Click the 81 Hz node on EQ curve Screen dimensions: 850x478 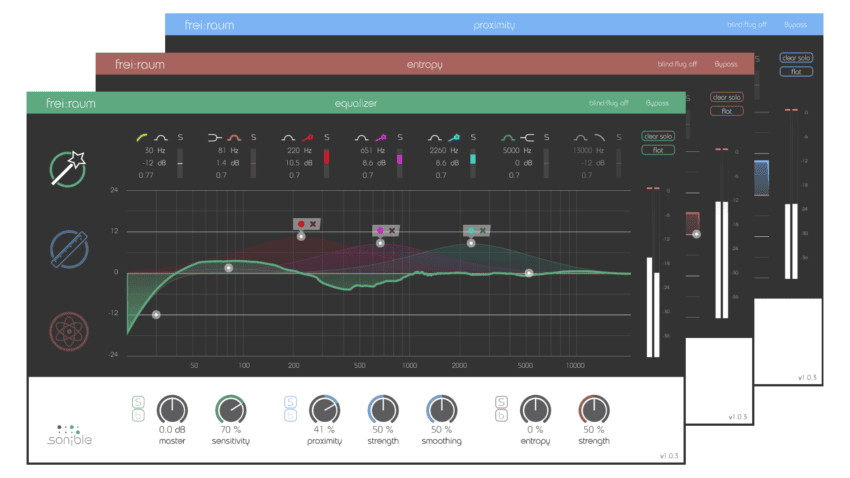coord(229,268)
